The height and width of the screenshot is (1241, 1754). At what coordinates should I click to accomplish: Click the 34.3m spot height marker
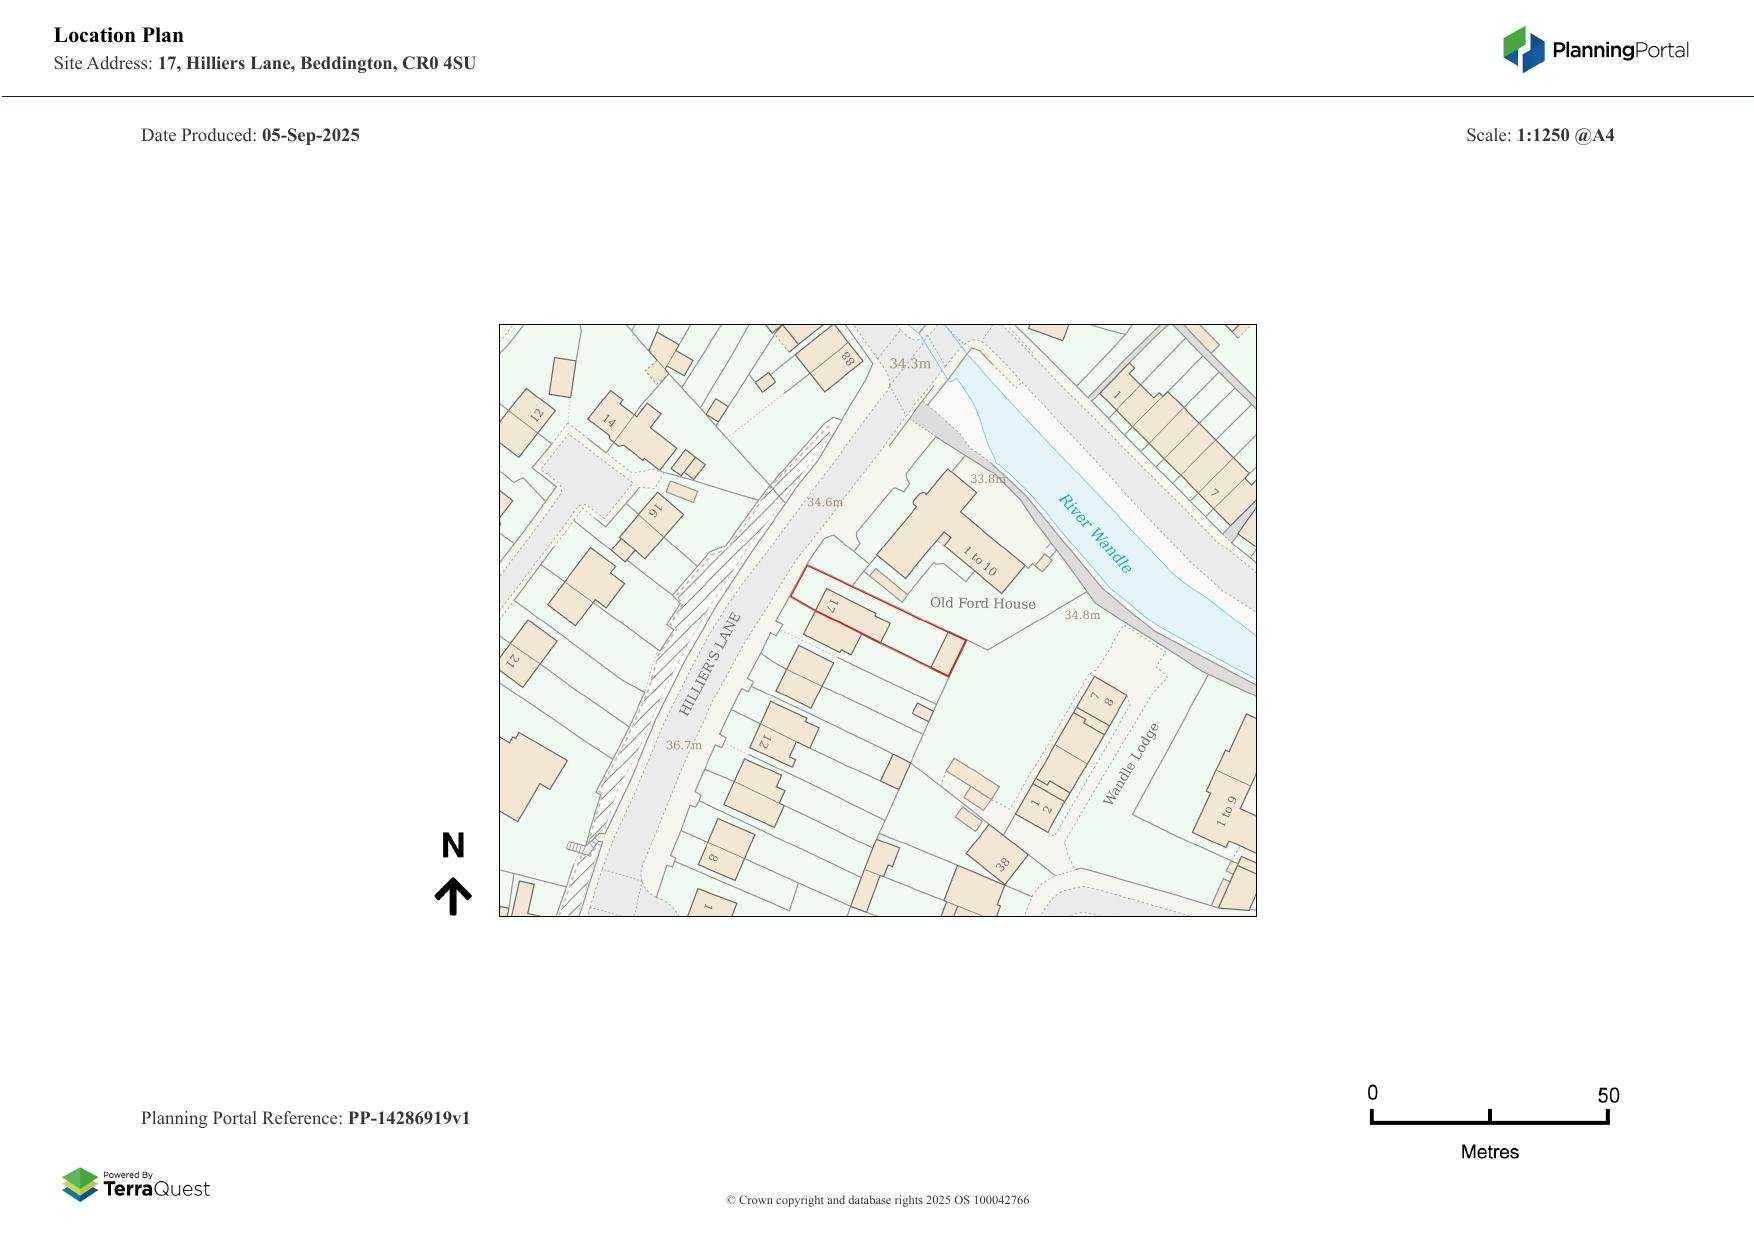910,364
